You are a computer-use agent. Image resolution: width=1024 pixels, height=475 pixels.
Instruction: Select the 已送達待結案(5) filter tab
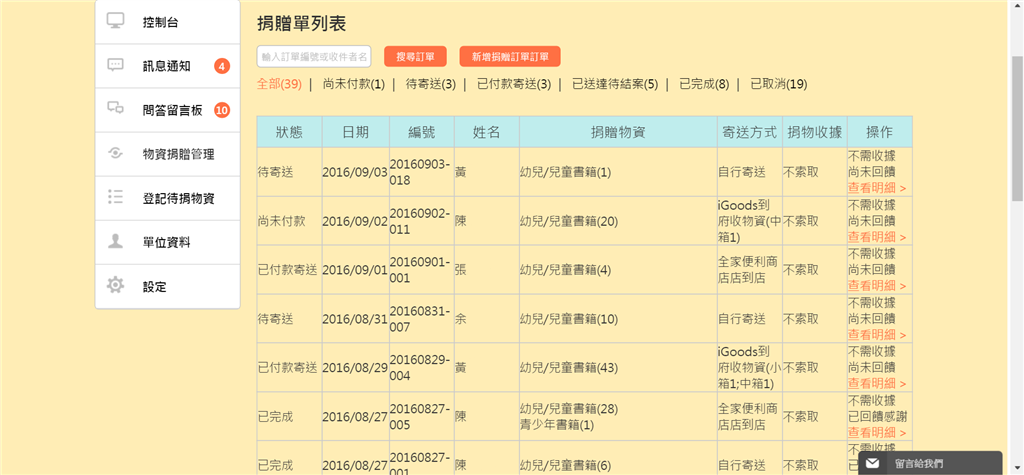615,84
